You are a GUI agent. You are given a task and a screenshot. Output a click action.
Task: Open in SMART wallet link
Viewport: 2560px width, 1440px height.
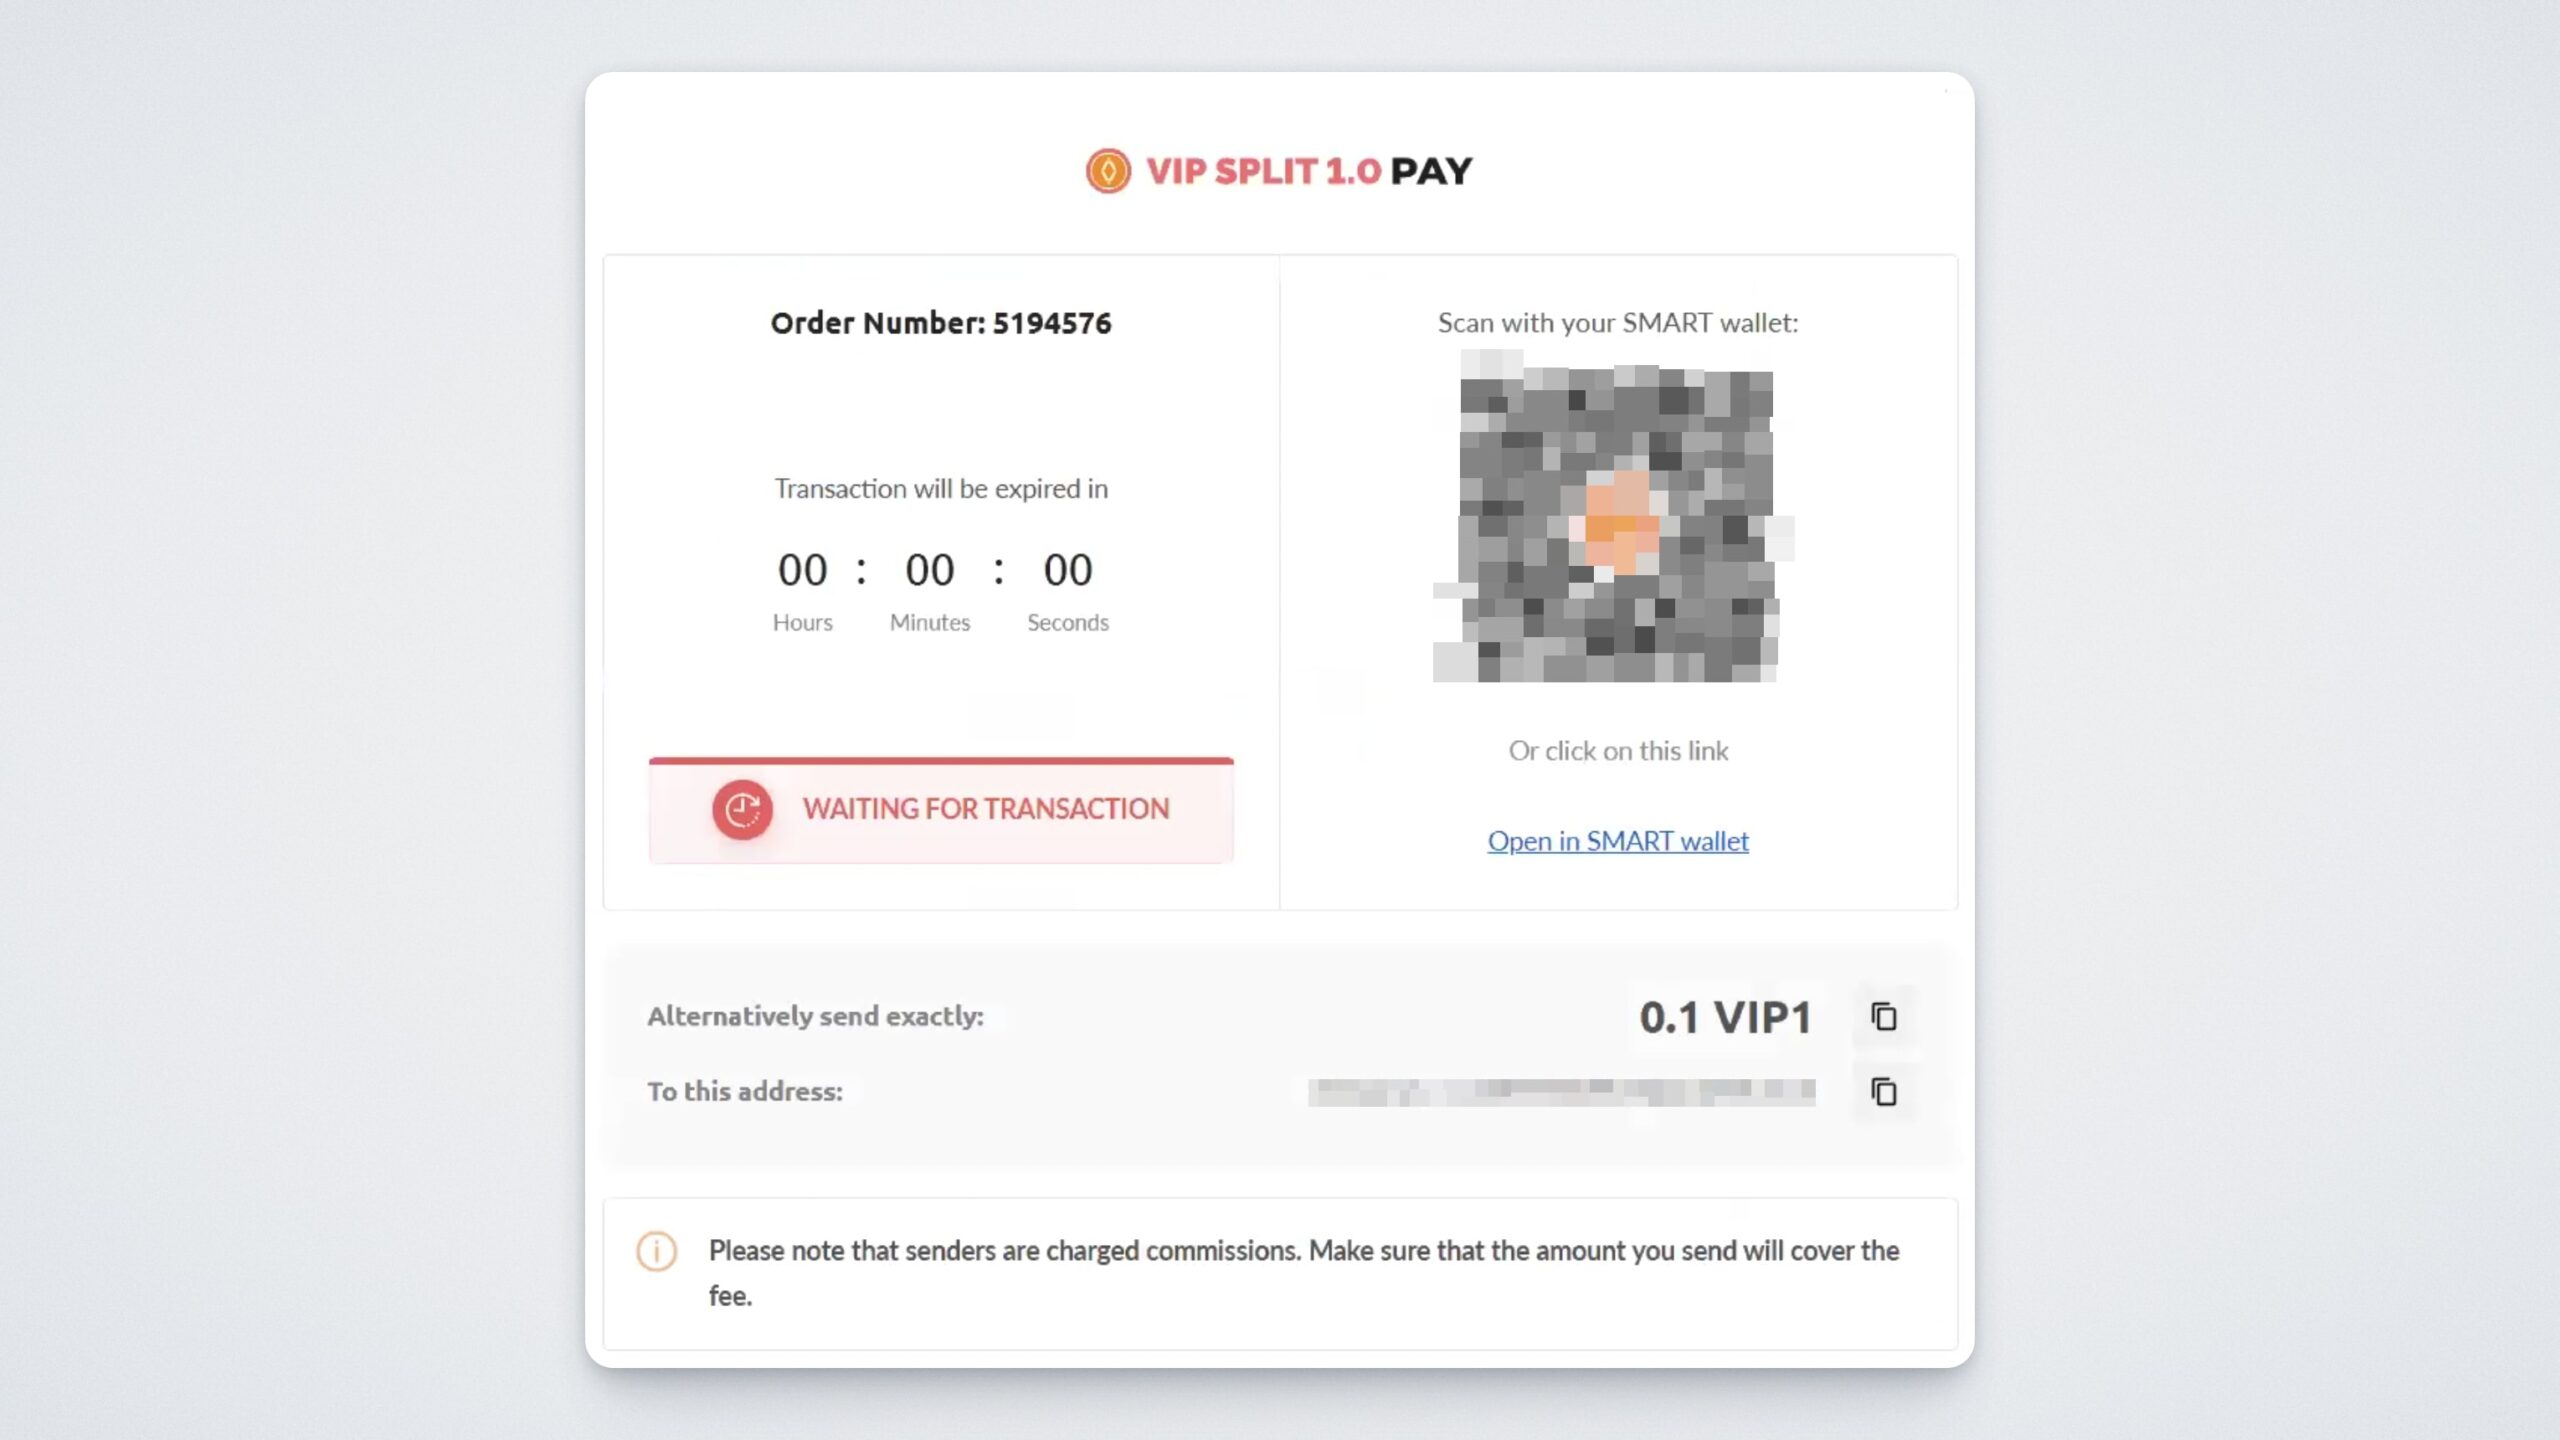[1618, 841]
